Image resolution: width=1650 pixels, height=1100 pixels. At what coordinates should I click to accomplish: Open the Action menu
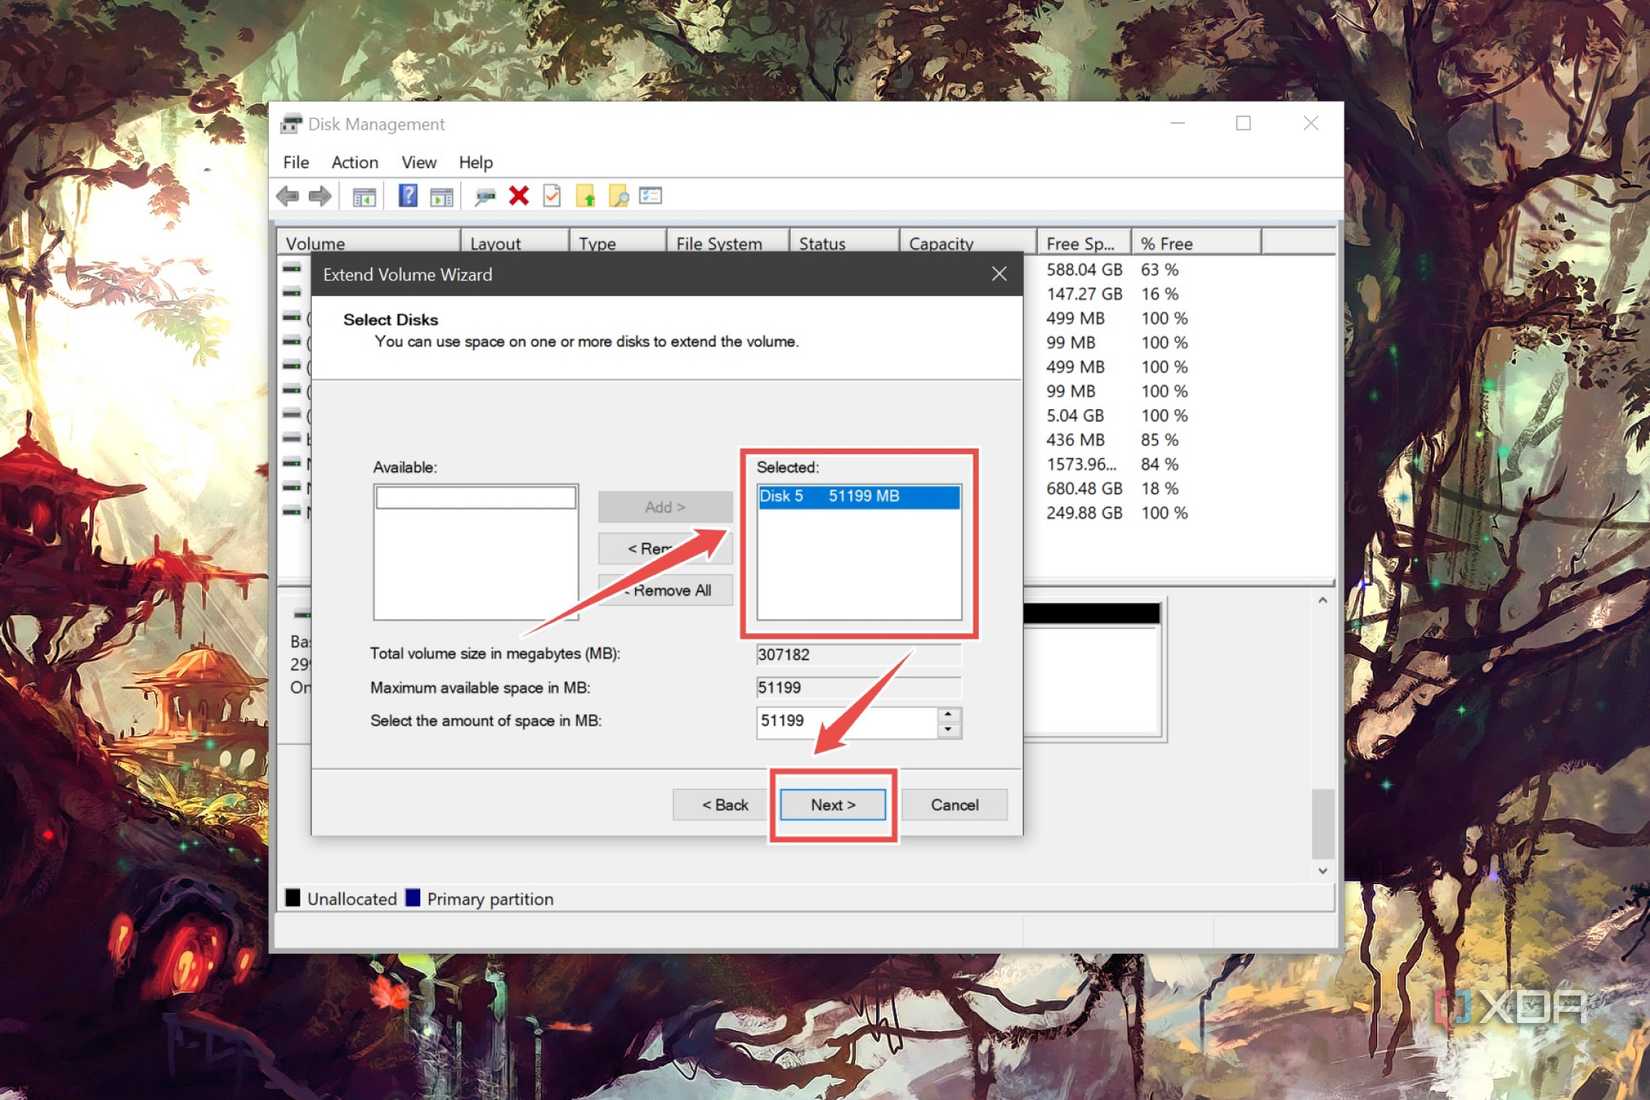(x=355, y=162)
